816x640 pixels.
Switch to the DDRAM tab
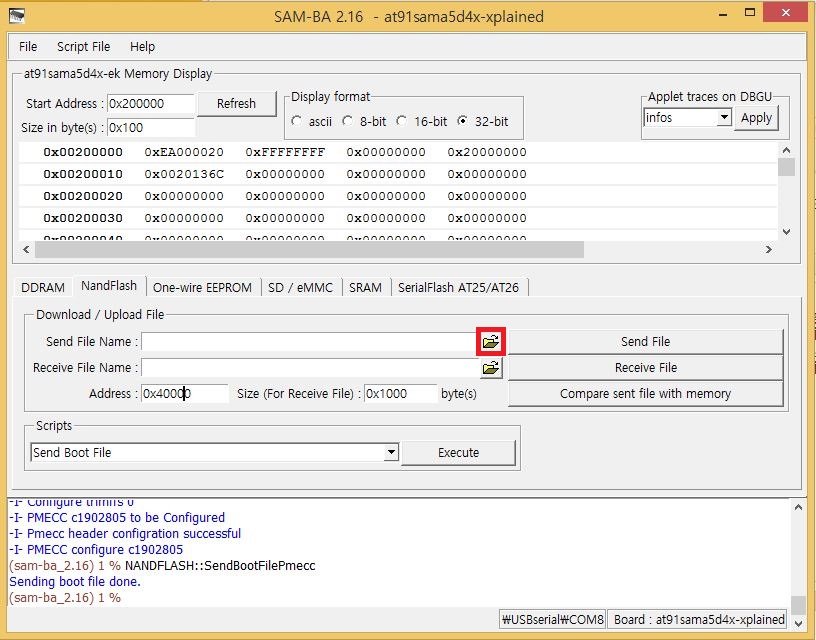click(42, 287)
